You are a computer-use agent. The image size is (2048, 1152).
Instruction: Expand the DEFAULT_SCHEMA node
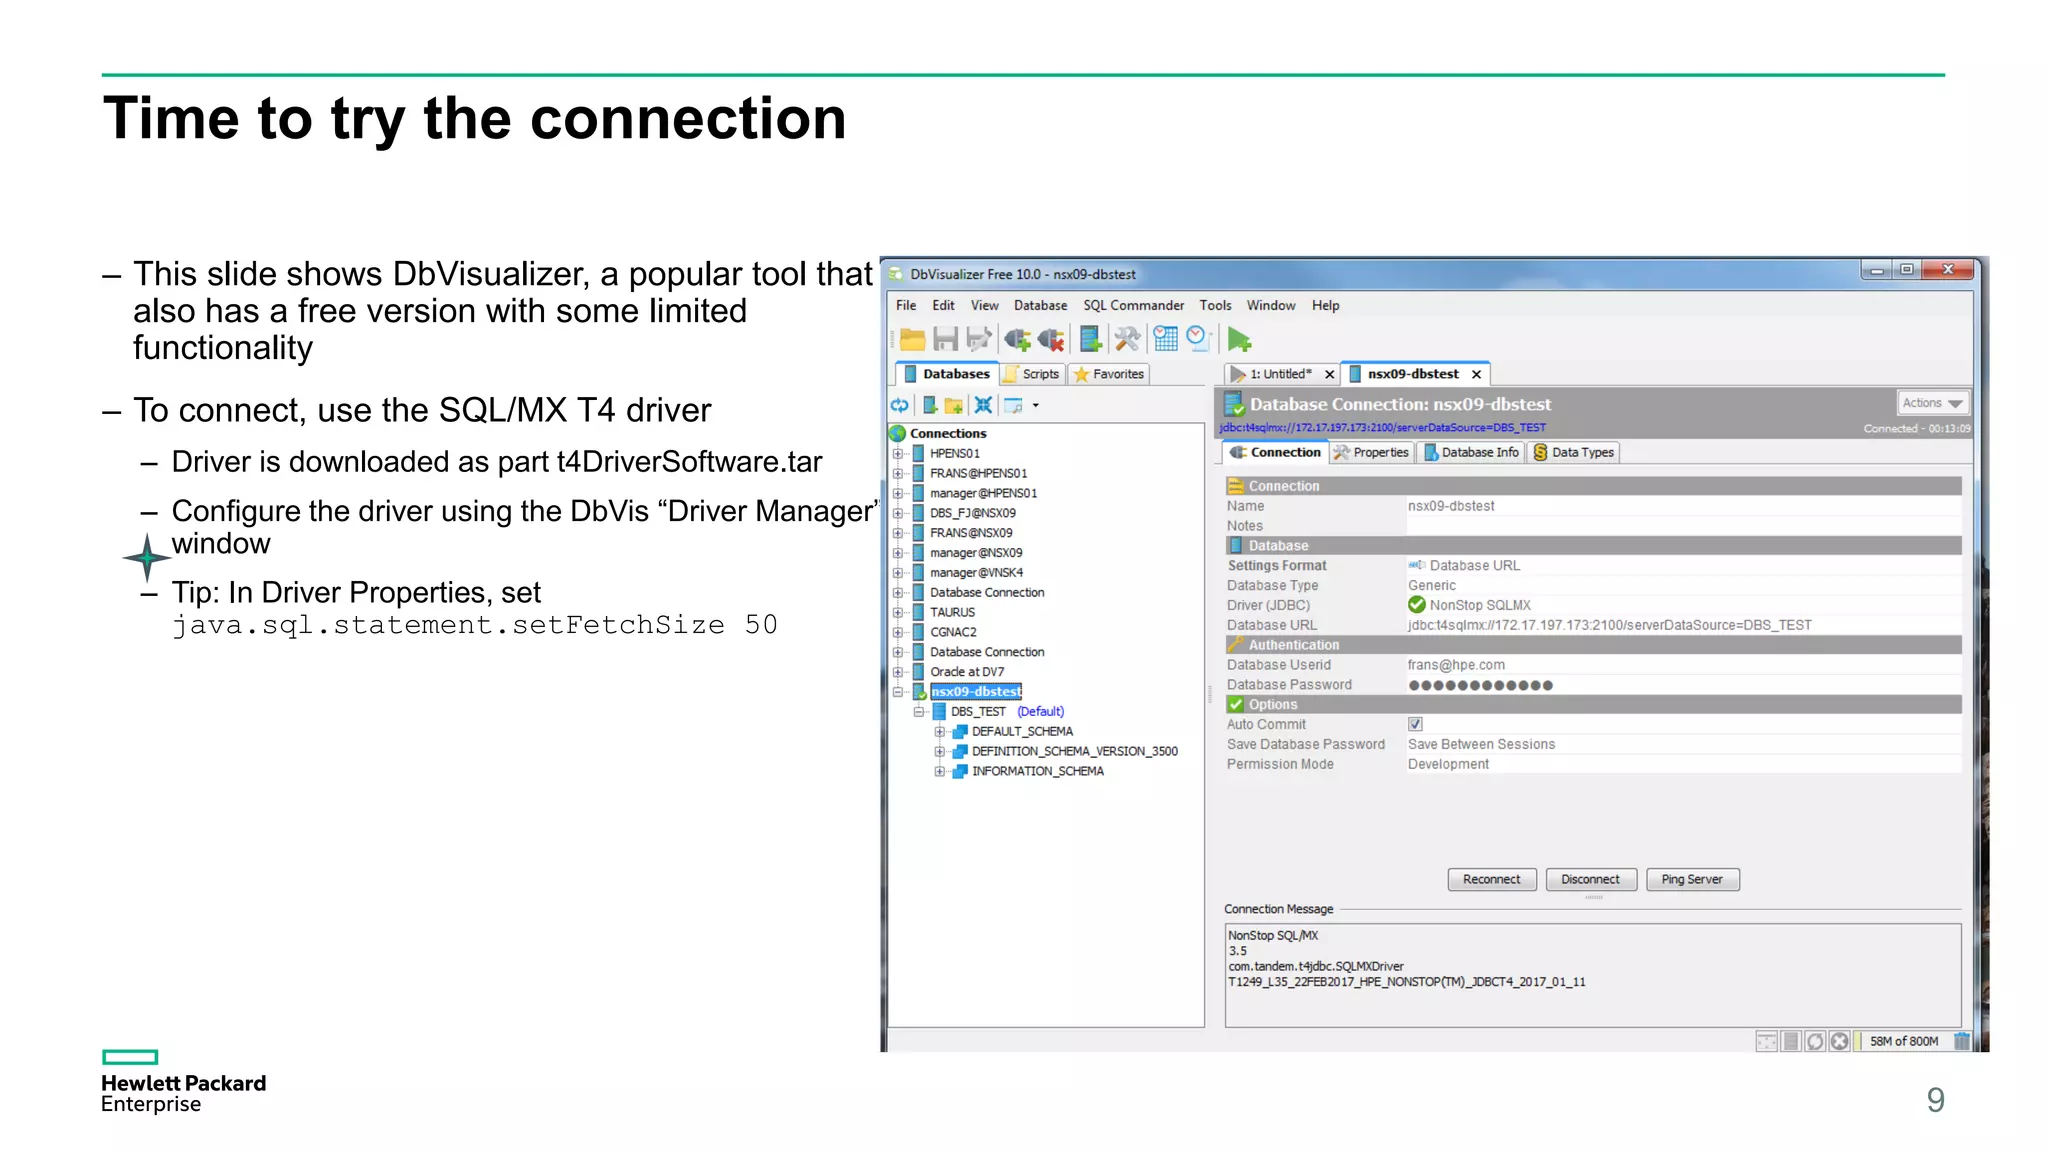939,732
